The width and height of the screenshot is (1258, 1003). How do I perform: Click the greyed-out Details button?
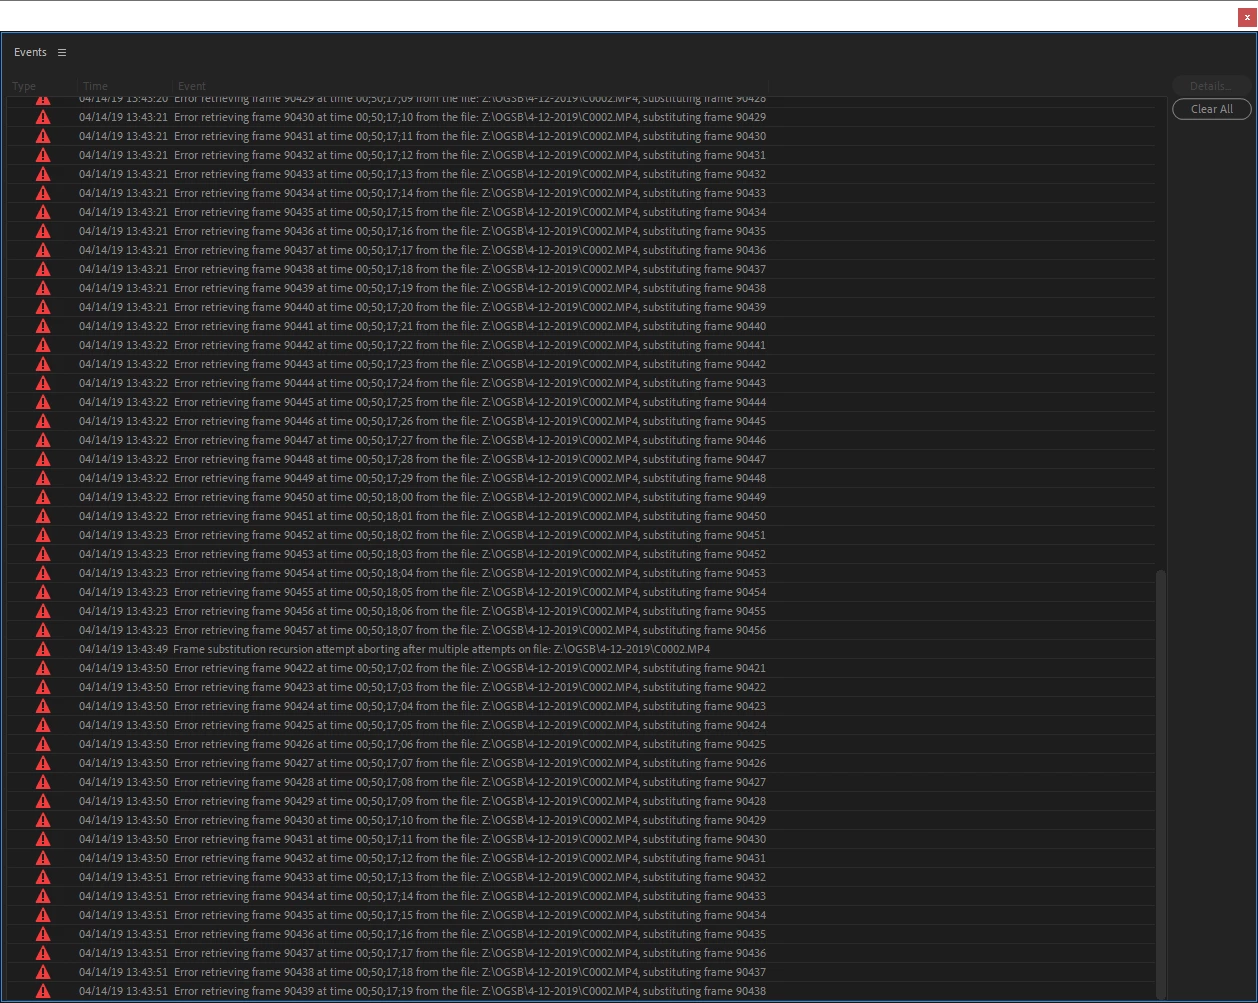point(1212,86)
